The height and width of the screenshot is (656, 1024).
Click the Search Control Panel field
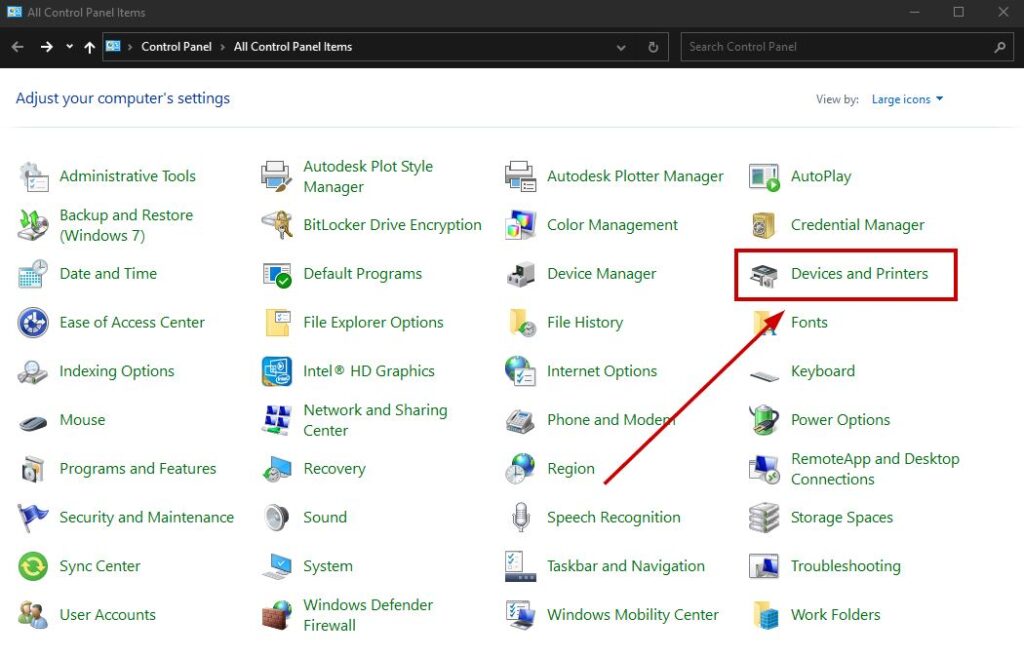(x=835, y=47)
